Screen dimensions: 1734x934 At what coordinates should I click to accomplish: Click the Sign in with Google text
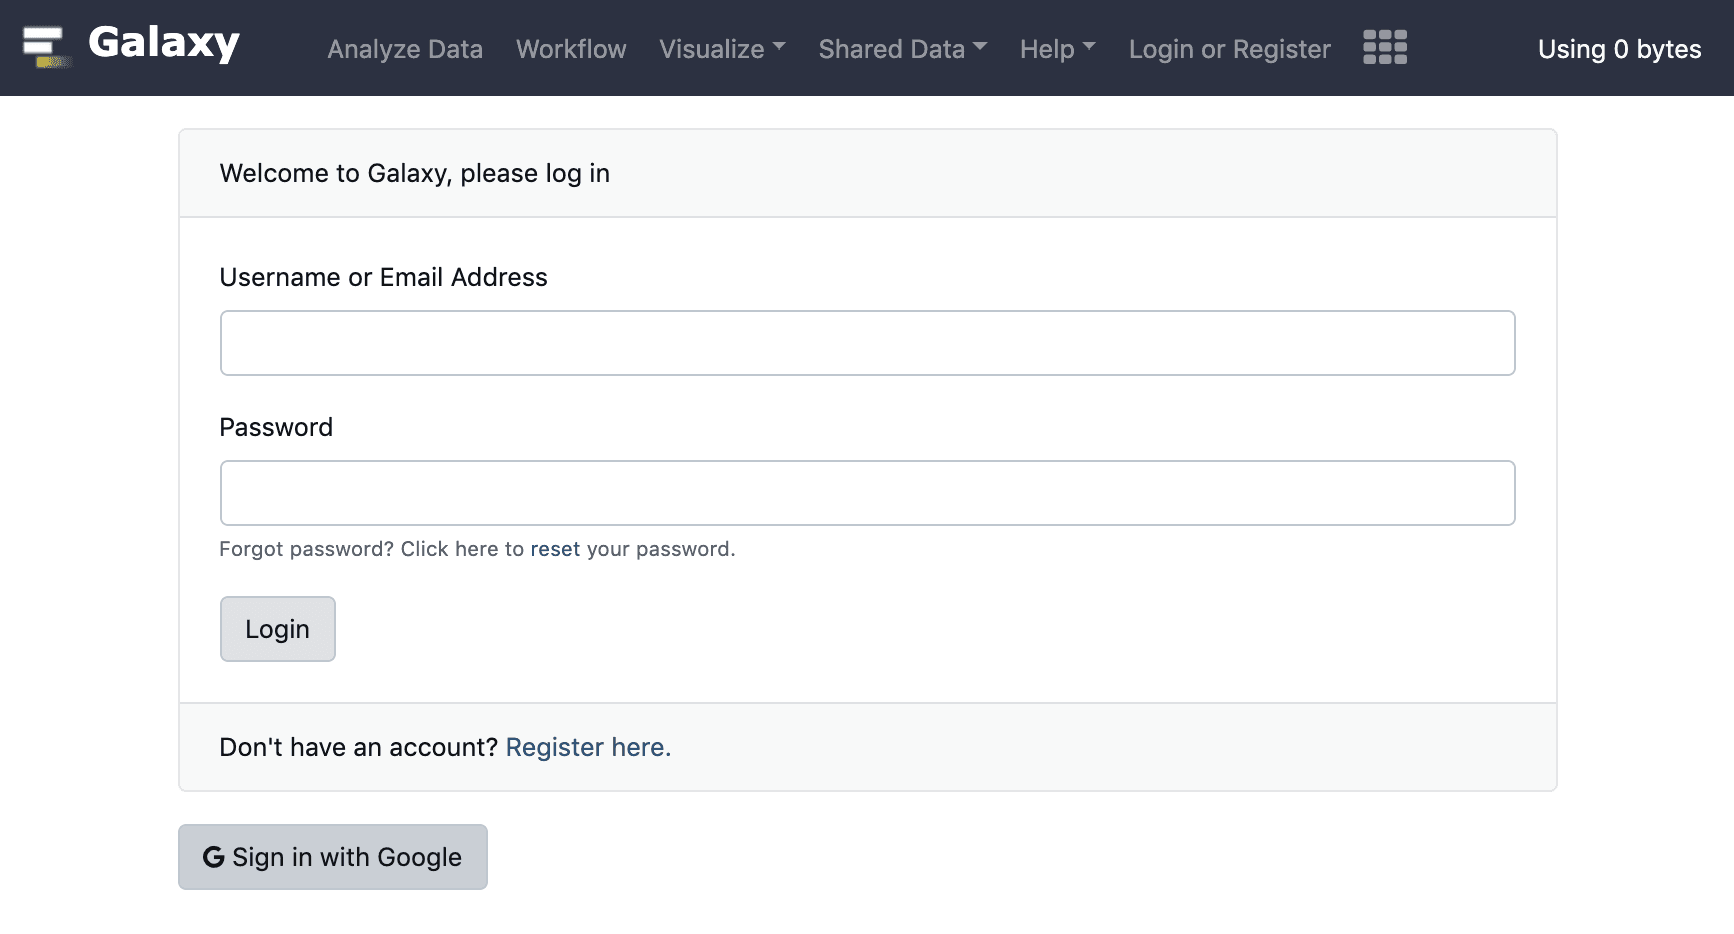pos(347,857)
